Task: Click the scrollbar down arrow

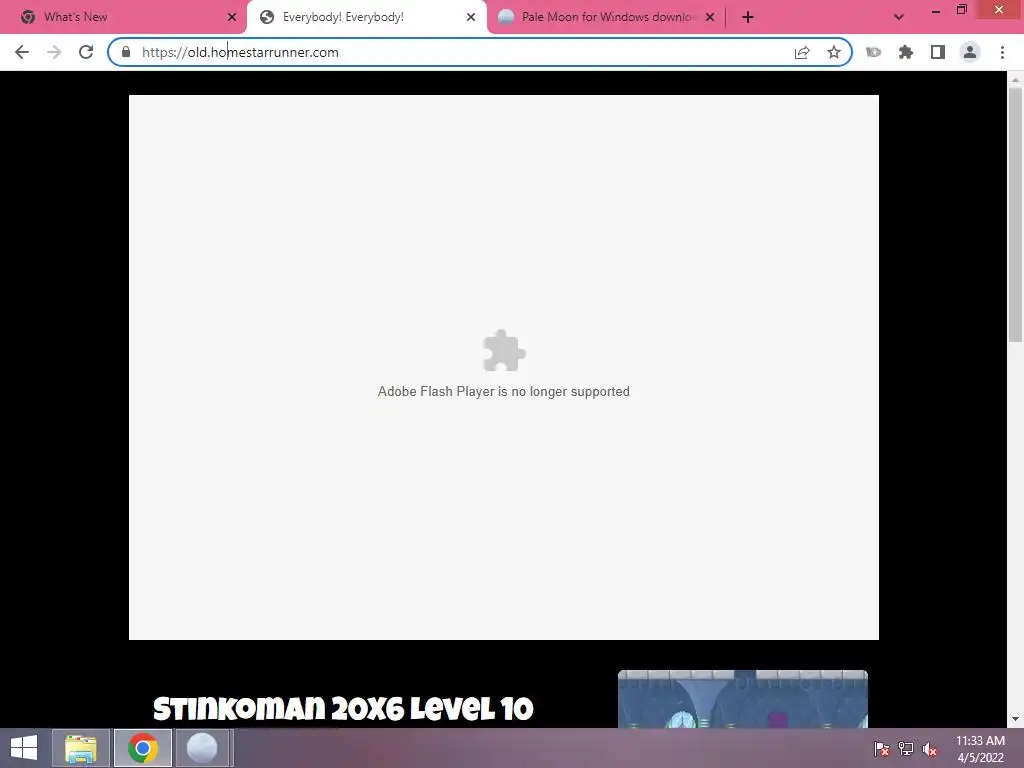Action: (x=1015, y=719)
